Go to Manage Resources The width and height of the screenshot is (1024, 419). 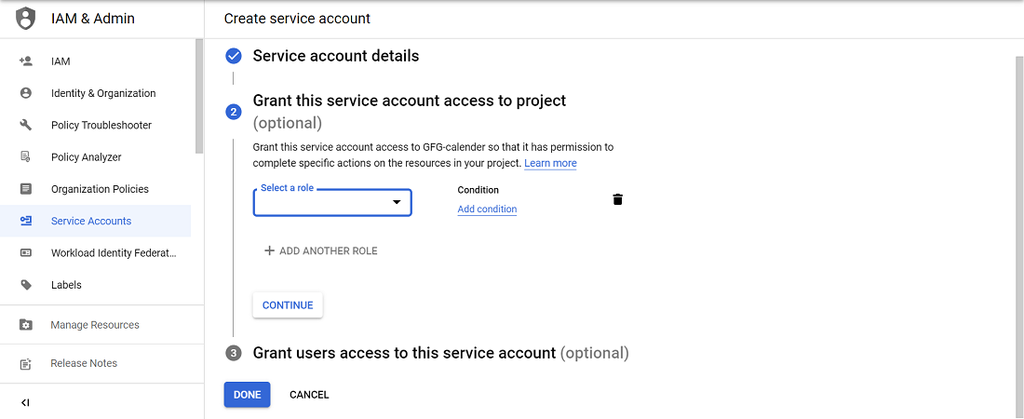(x=95, y=325)
